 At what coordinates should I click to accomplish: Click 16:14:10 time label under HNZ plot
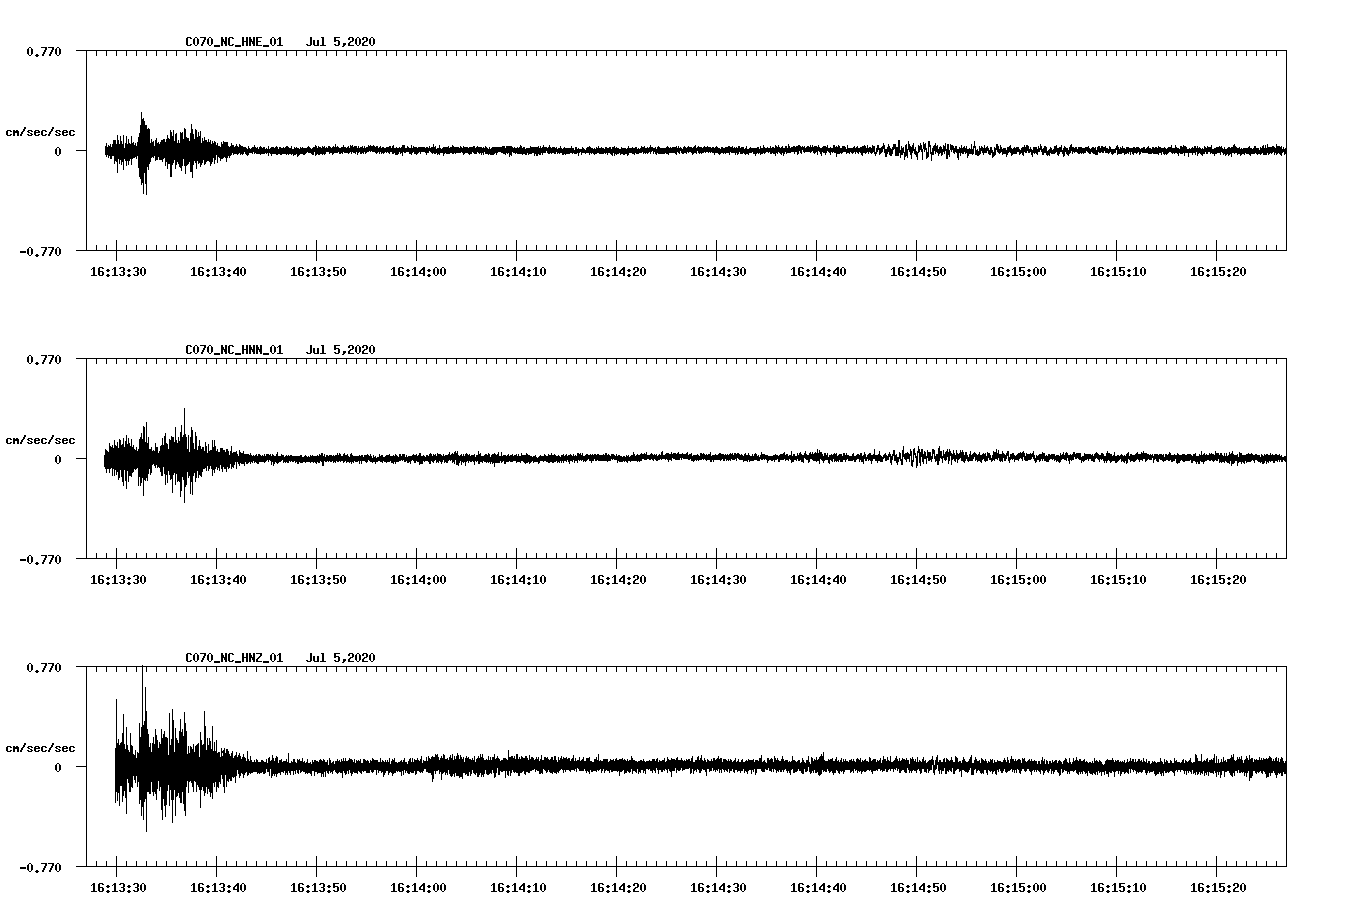[518, 887]
